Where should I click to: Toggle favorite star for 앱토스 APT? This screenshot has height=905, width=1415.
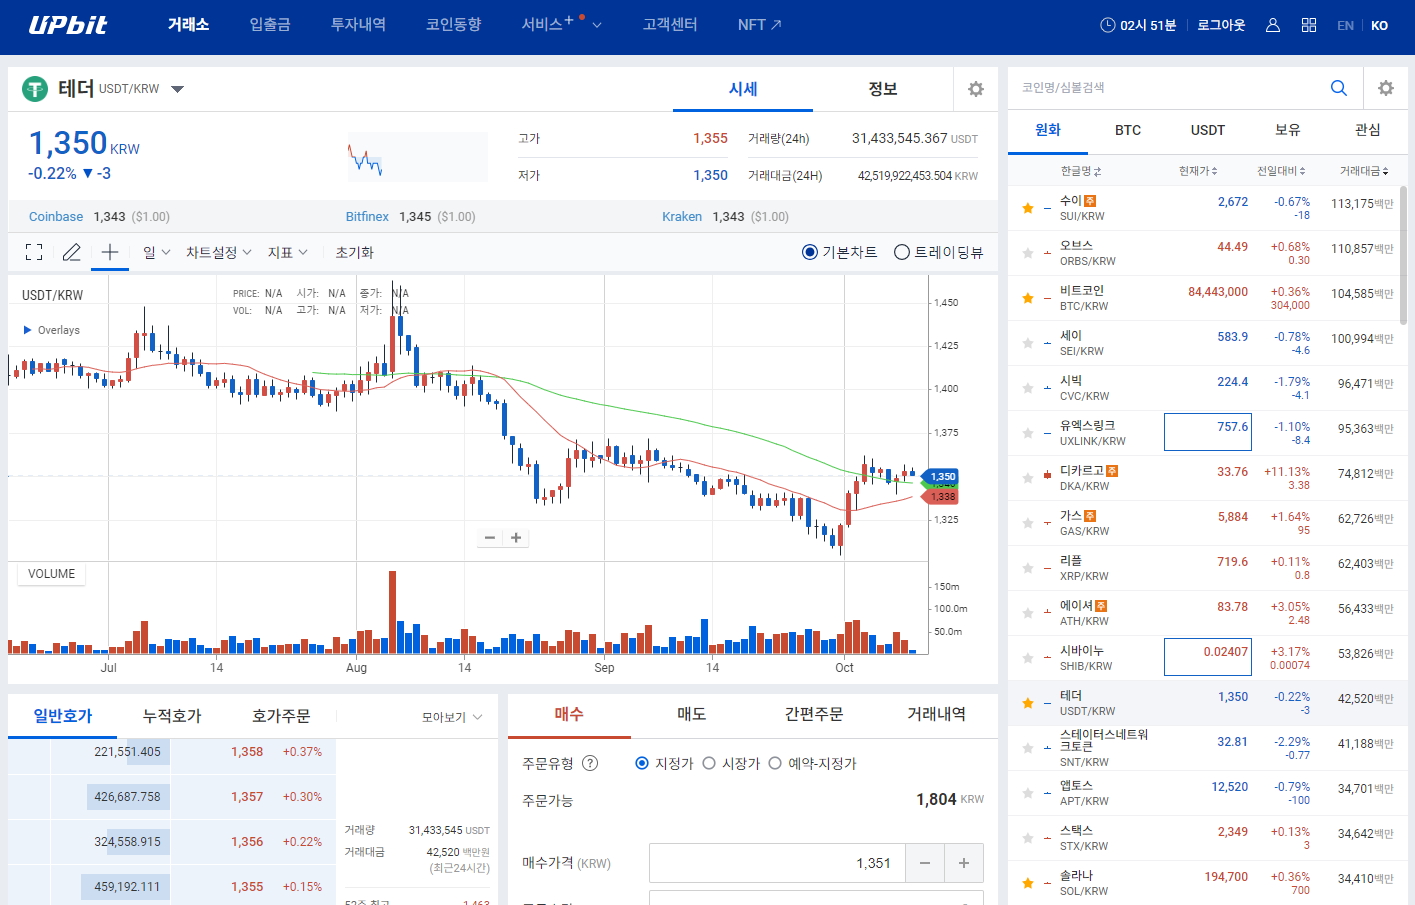click(x=1028, y=793)
